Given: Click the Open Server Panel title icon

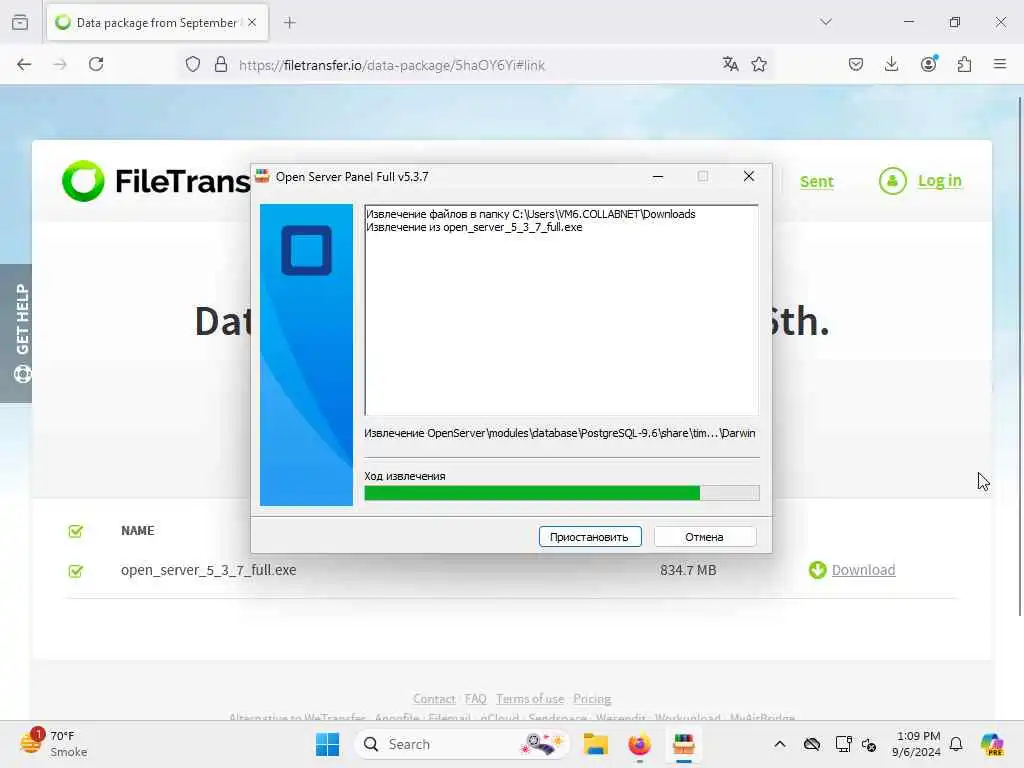Looking at the screenshot, I should click(x=263, y=176).
